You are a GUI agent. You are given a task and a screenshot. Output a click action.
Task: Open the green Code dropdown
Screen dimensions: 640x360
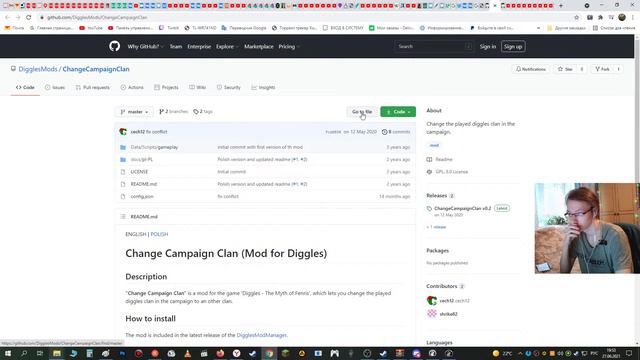398,112
